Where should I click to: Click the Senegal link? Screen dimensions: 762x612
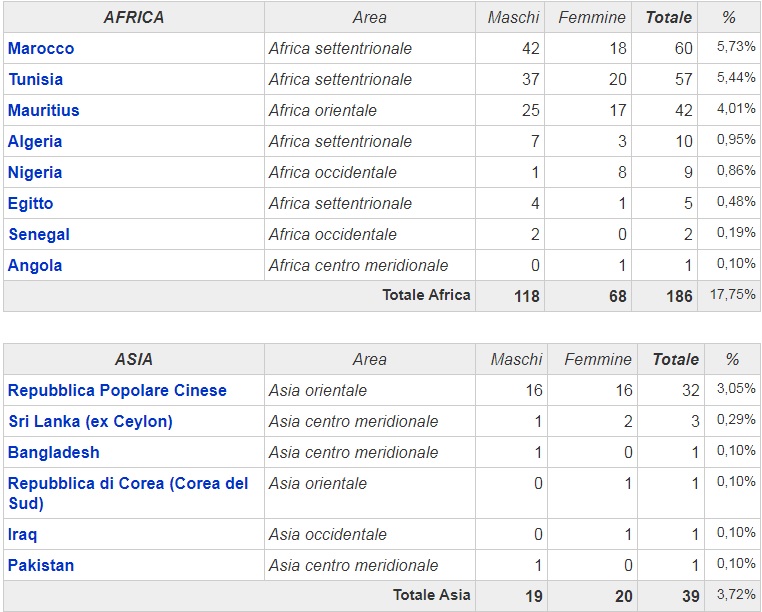tap(39, 234)
